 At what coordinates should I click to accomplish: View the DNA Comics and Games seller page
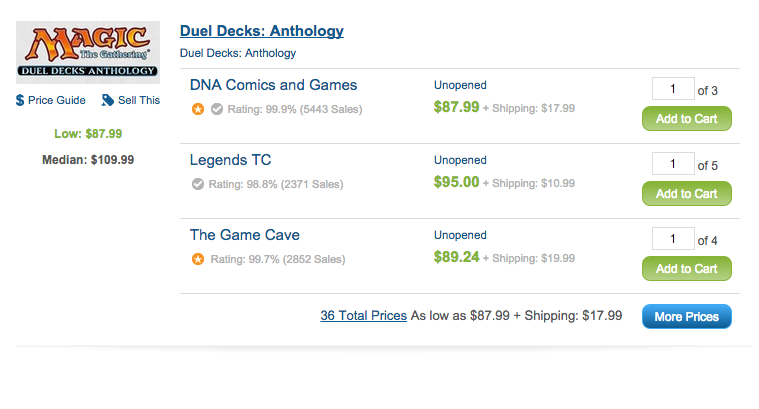coord(273,85)
